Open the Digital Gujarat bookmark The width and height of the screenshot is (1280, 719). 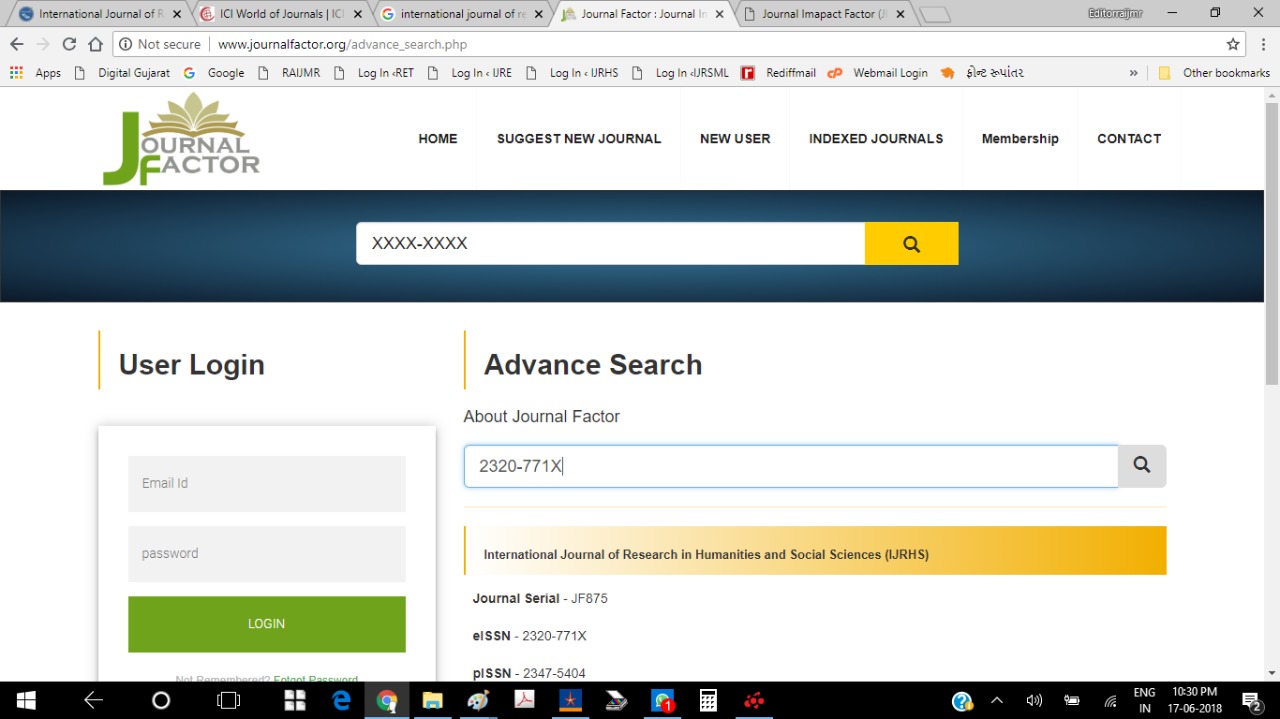[122, 73]
